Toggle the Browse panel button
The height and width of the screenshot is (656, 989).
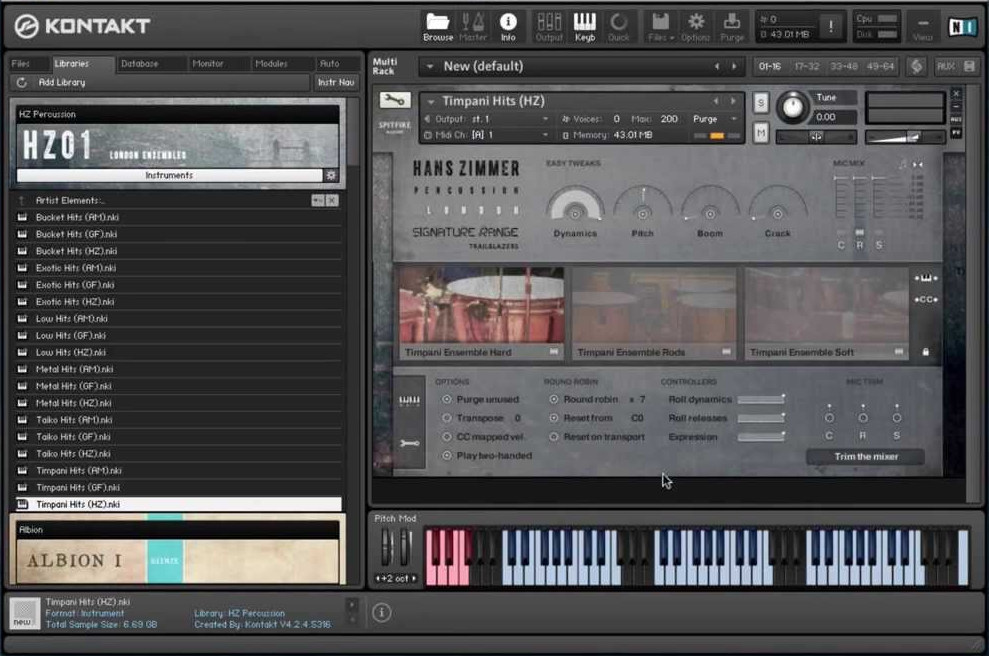click(438, 26)
